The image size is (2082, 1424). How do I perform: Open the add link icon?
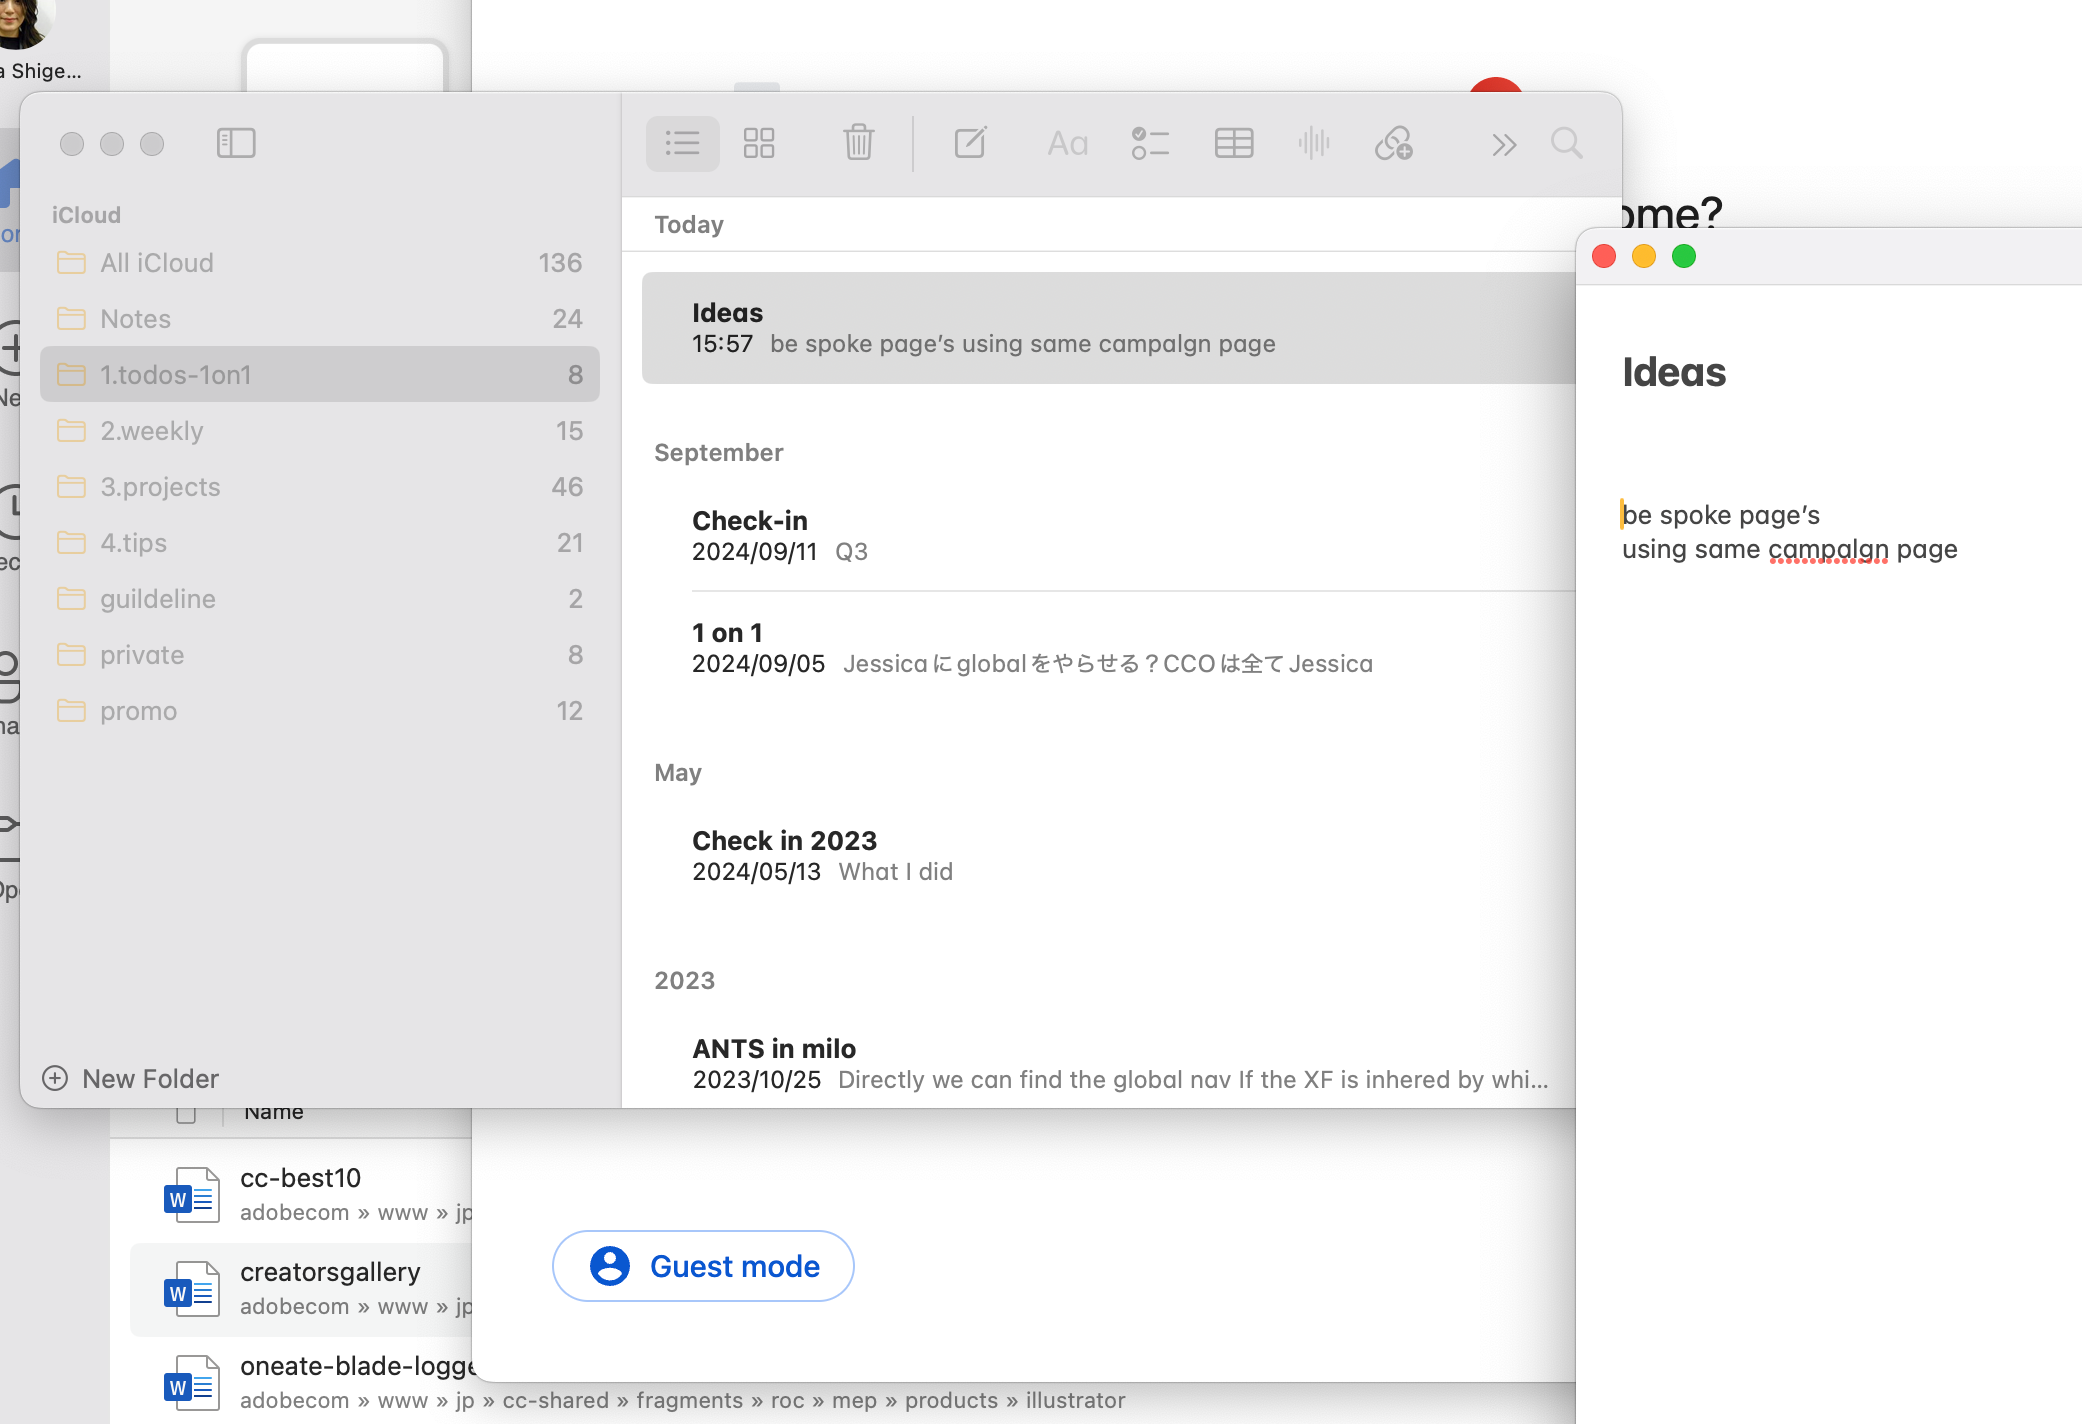[x=1393, y=143]
